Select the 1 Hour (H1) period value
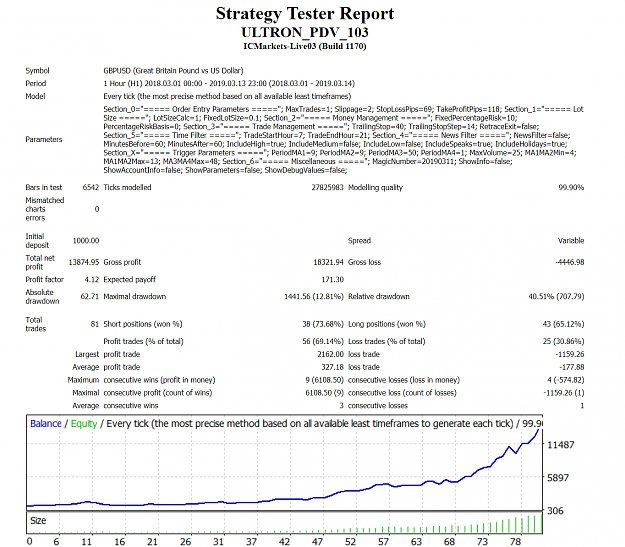 click(x=229, y=83)
